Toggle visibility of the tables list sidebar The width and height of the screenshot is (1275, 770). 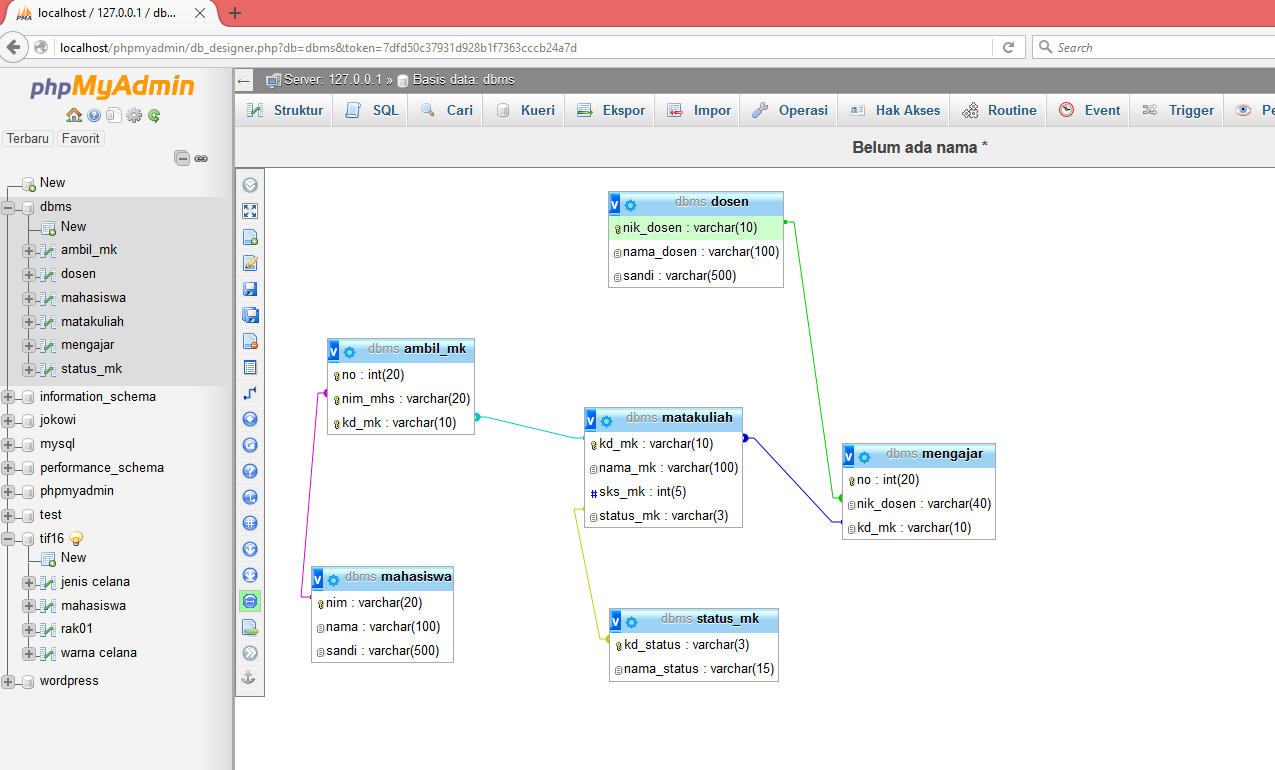pos(249,366)
